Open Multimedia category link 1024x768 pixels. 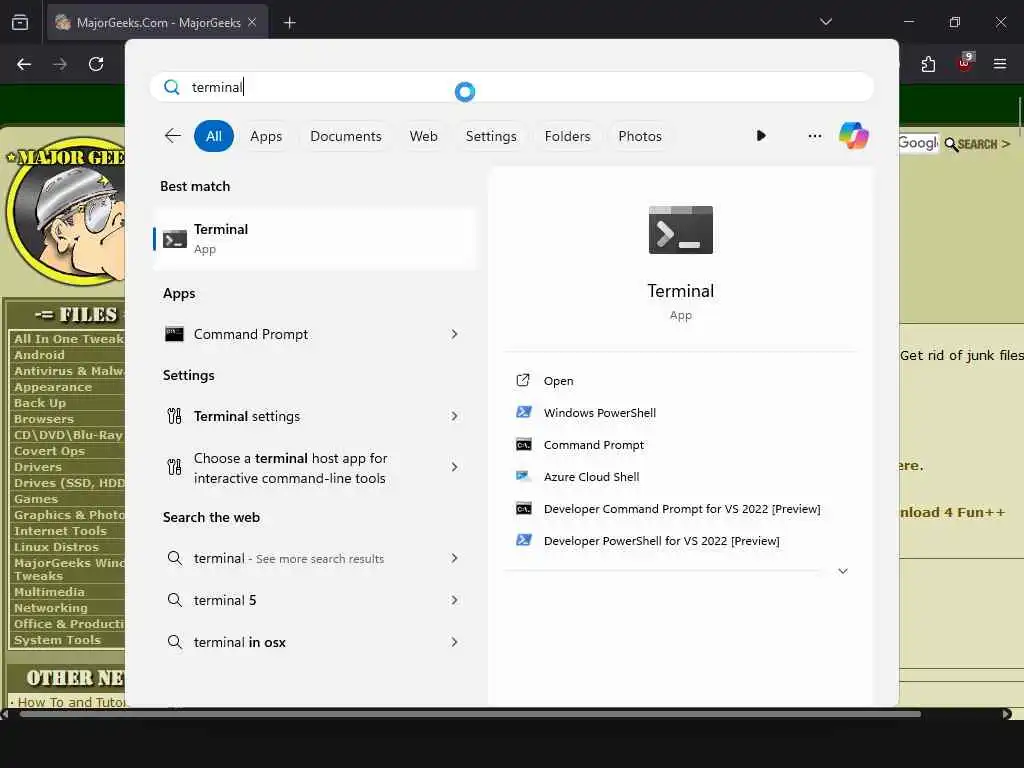49,592
